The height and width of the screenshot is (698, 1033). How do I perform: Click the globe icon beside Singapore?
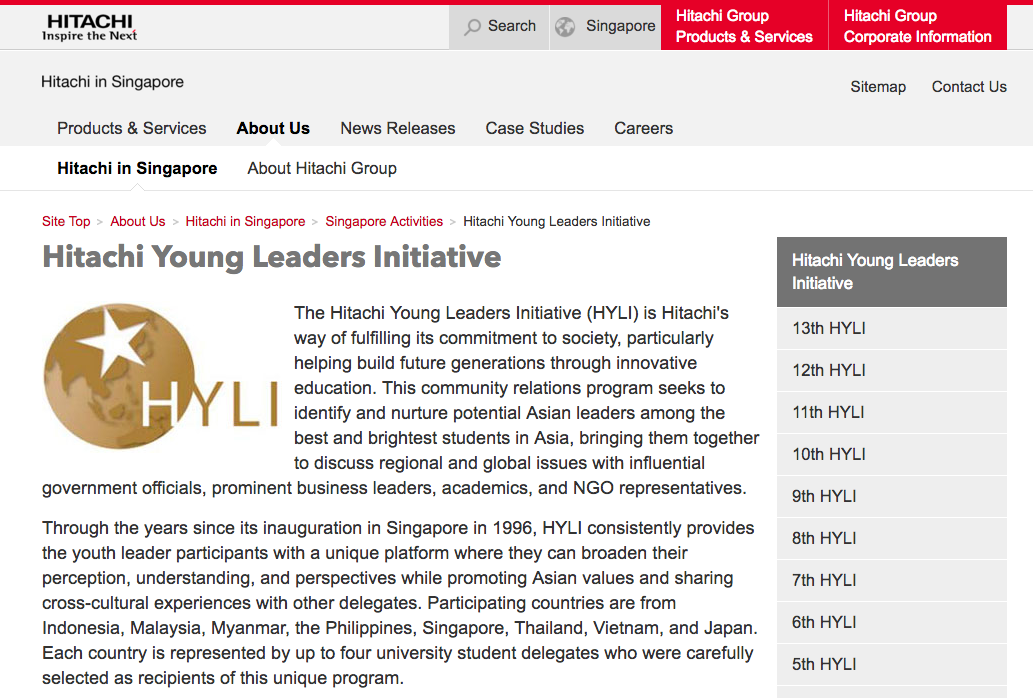coord(565,26)
